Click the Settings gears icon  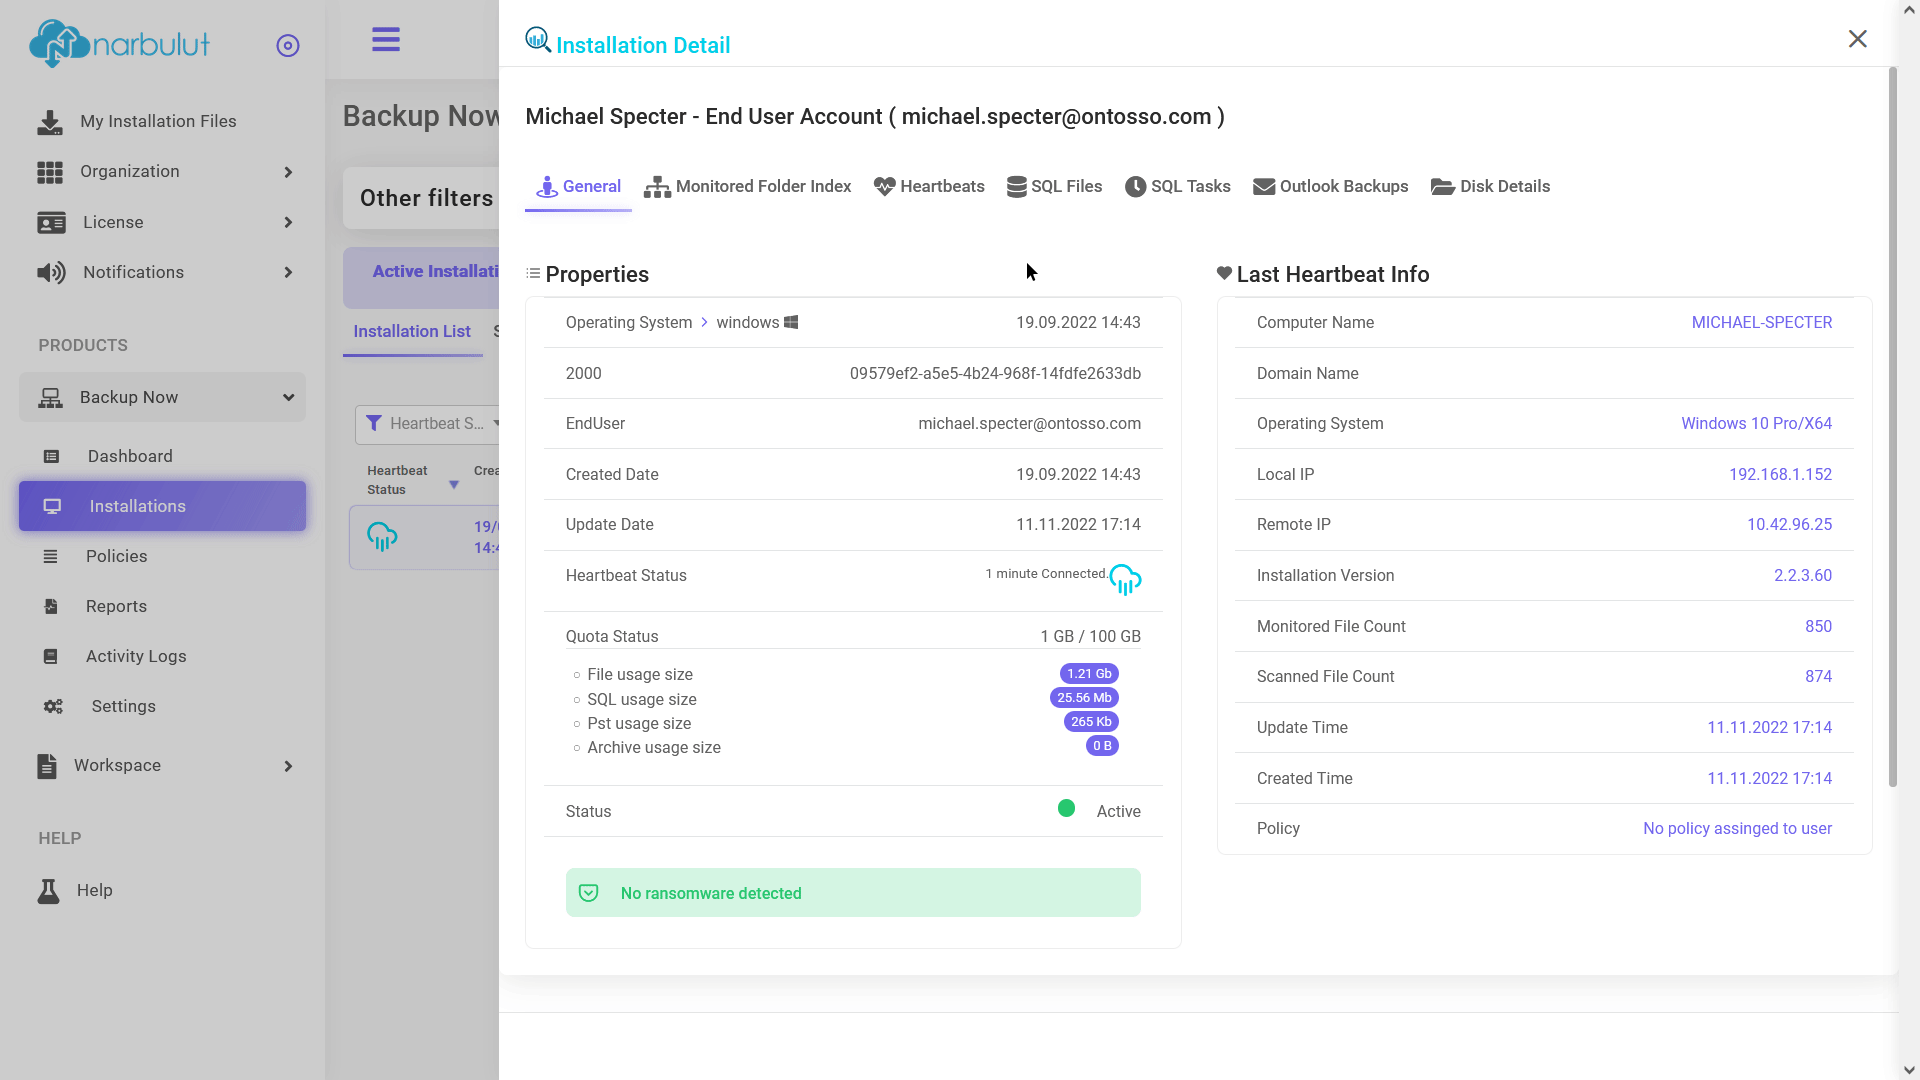53,706
